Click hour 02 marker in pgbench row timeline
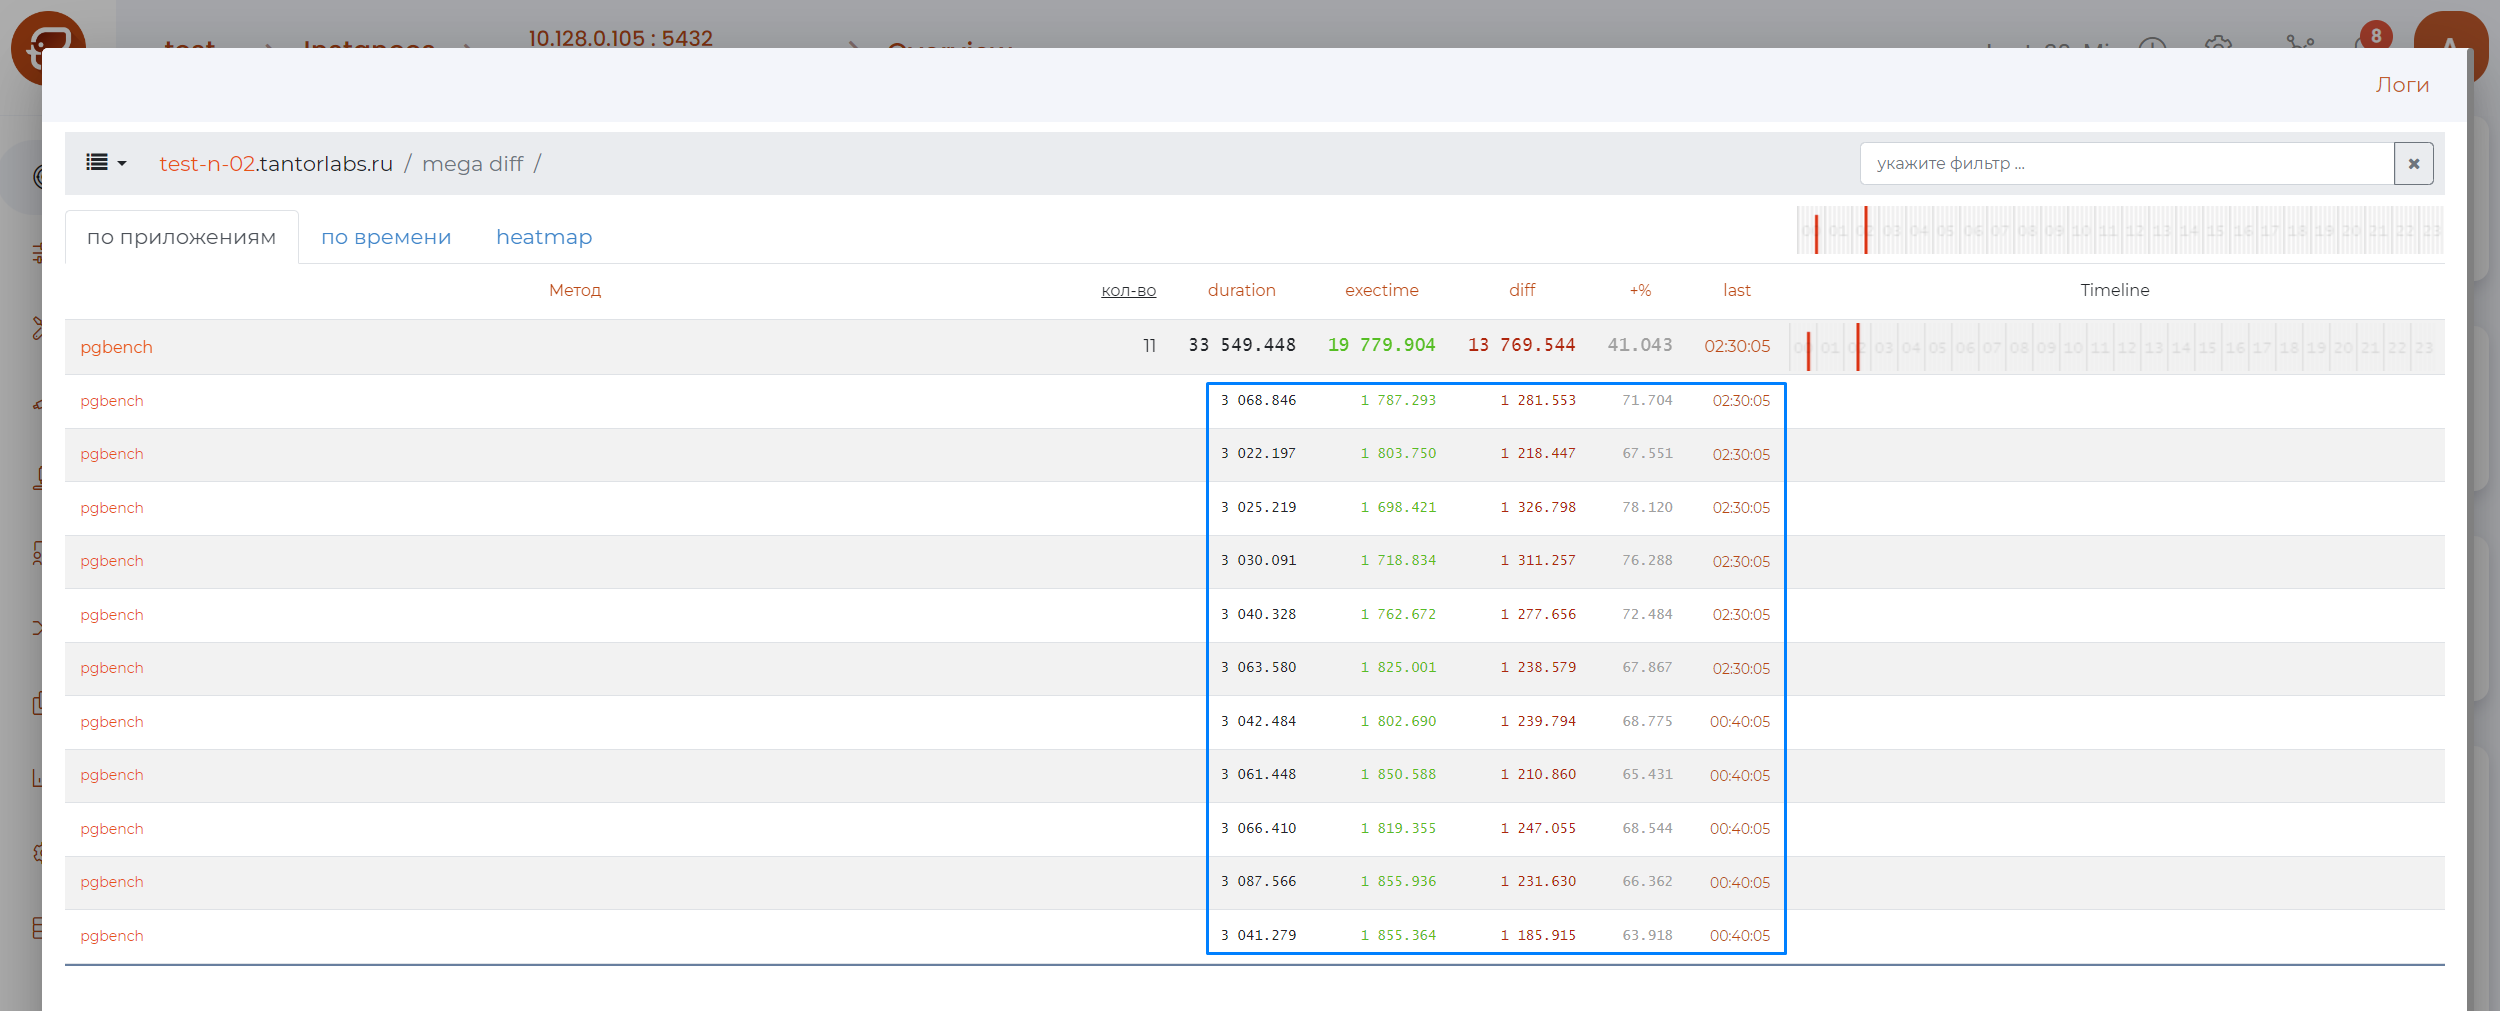The height and width of the screenshot is (1011, 2500). pyautogui.click(x=1858, y=347)
